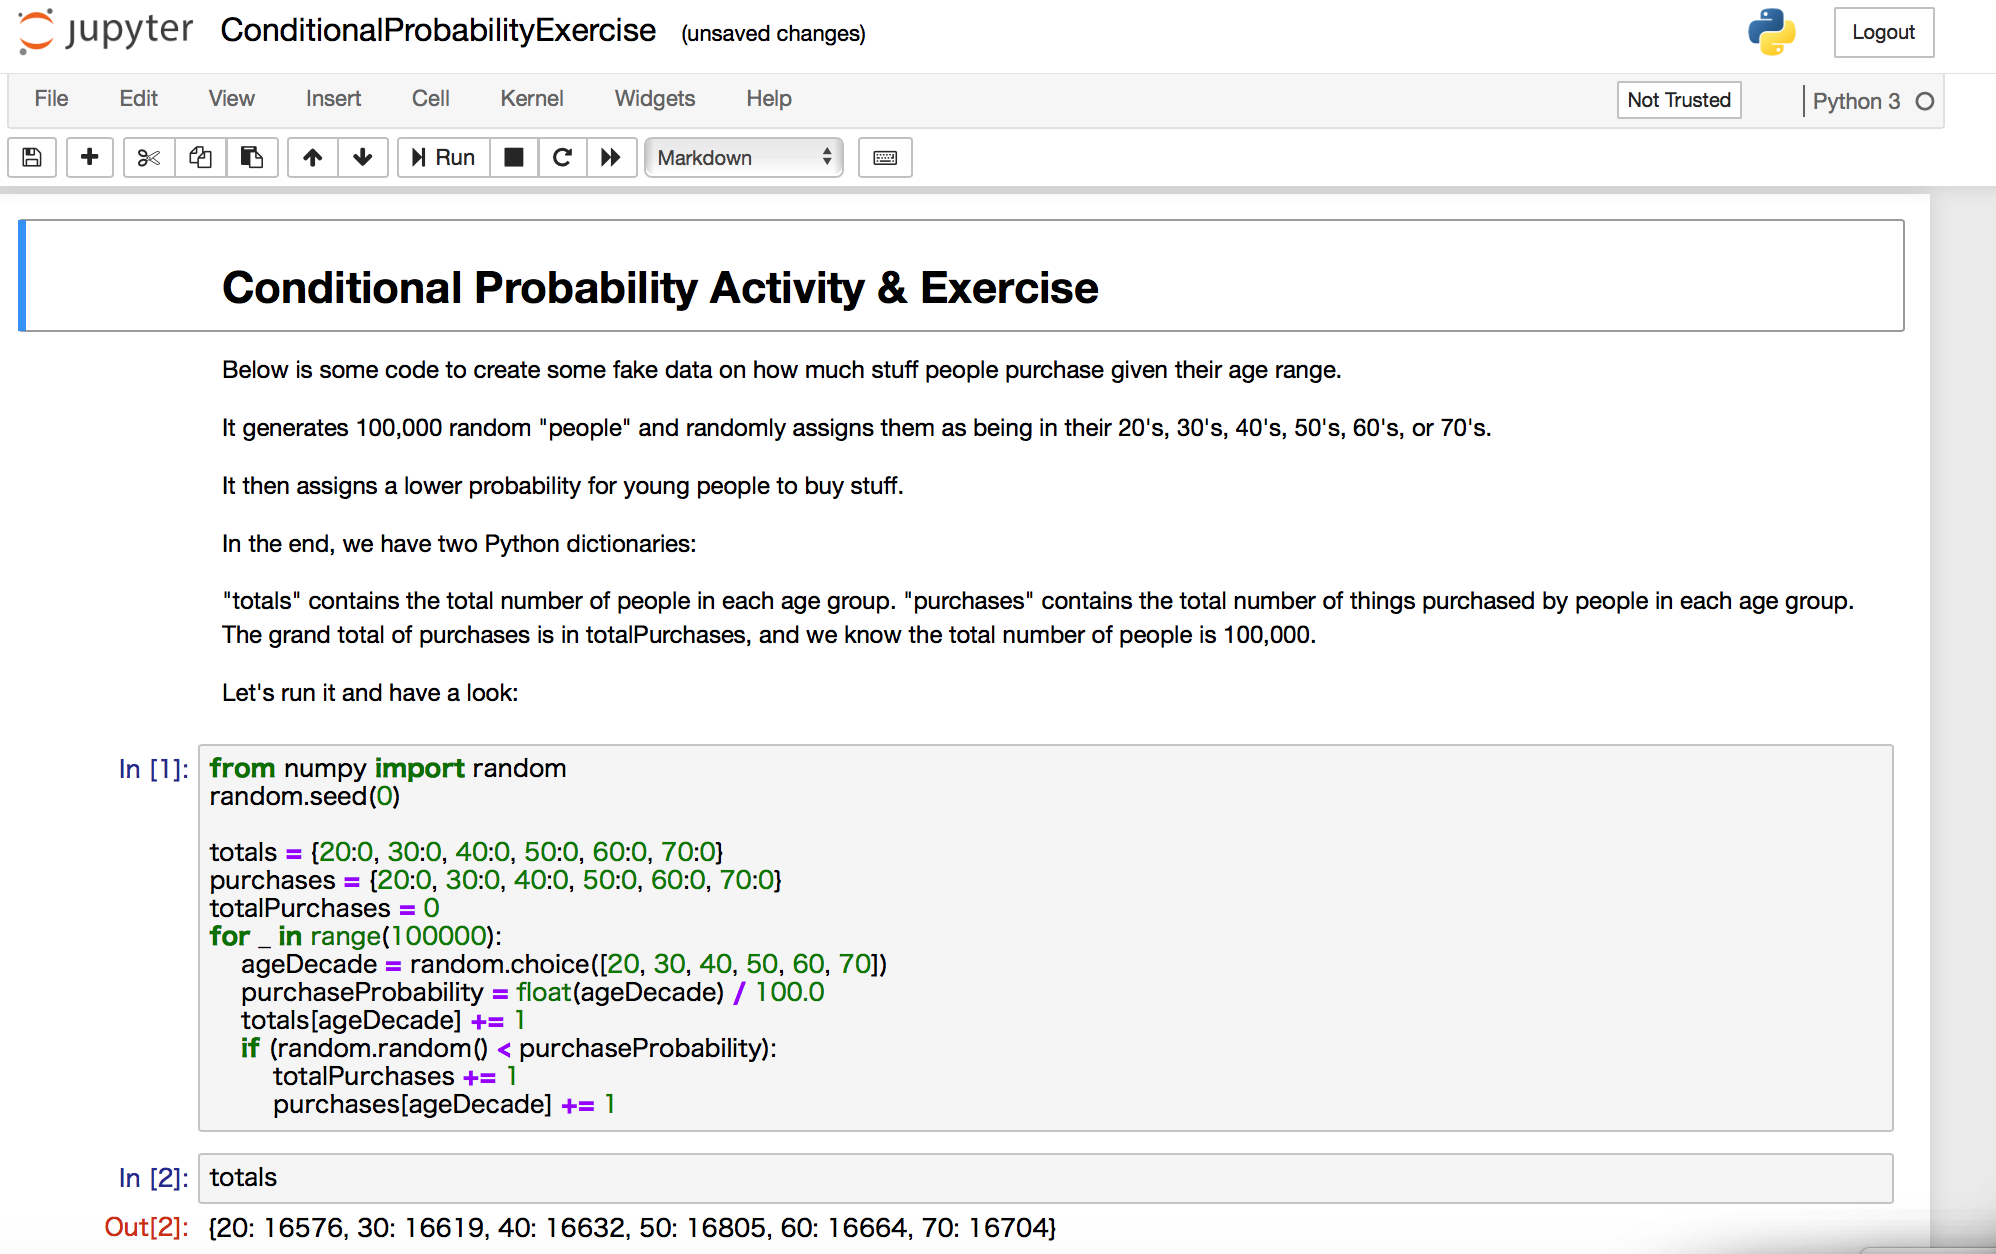Open the command palette keyboard icon
Viewport: 1996px width, 1254px height.
tap(885, 158)
